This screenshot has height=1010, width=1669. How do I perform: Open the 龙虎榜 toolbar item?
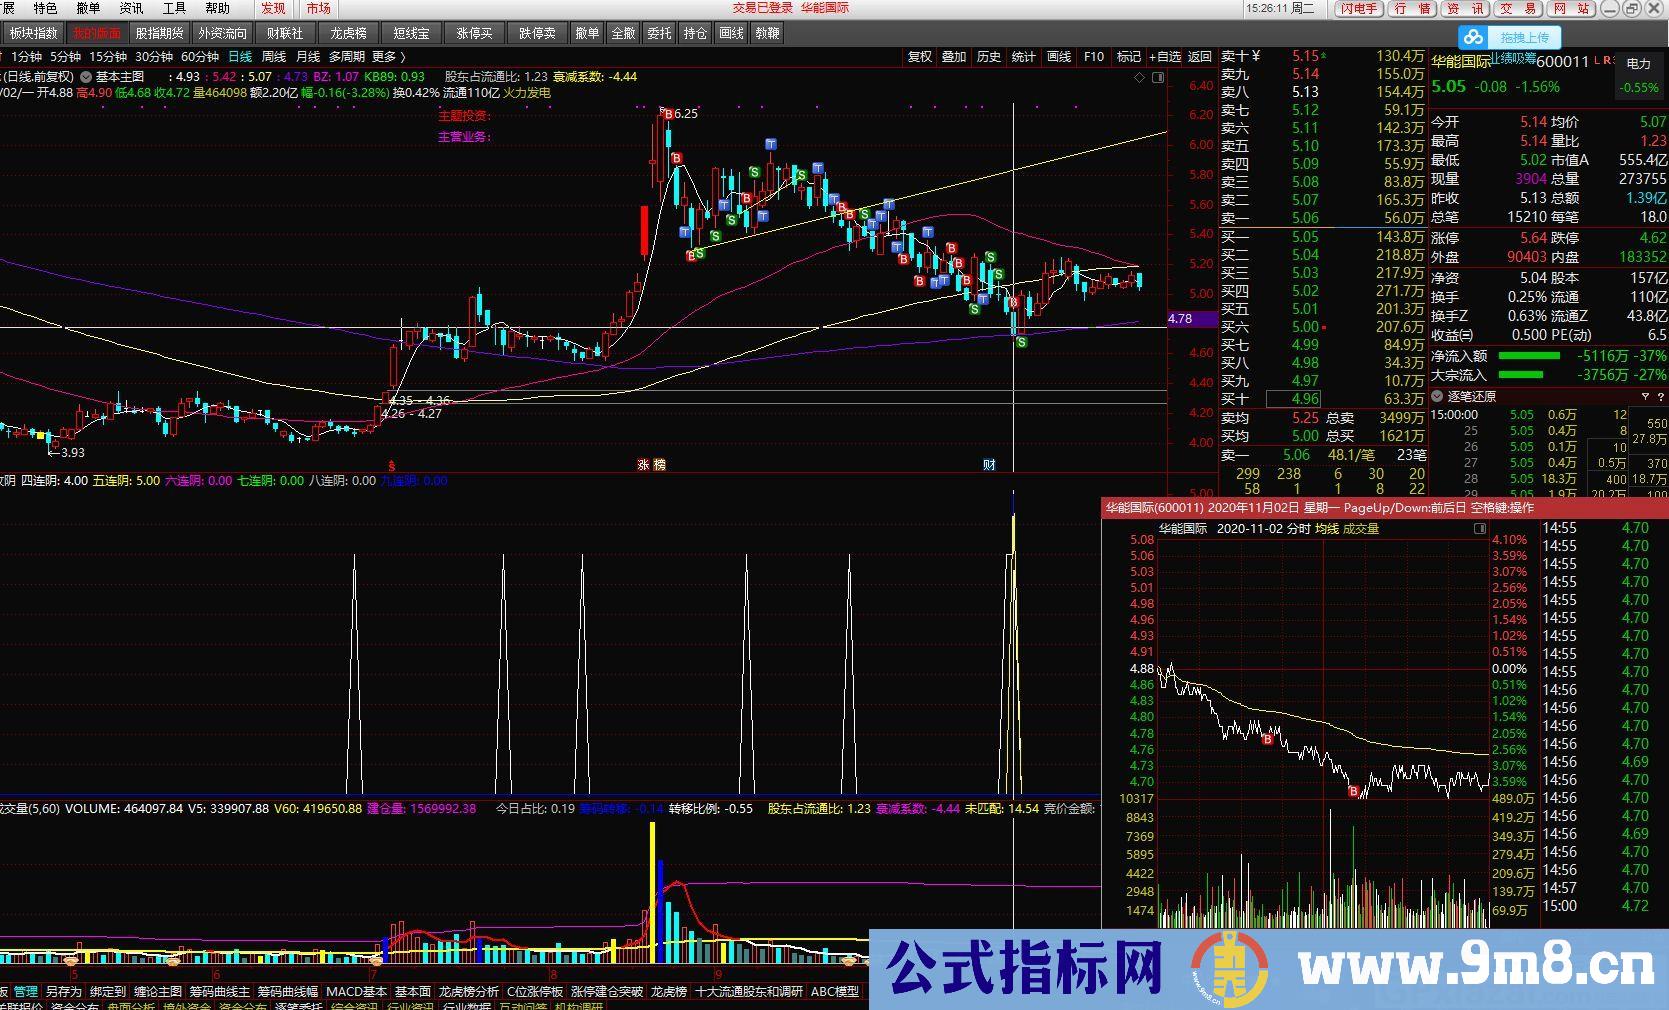point(348,33)
